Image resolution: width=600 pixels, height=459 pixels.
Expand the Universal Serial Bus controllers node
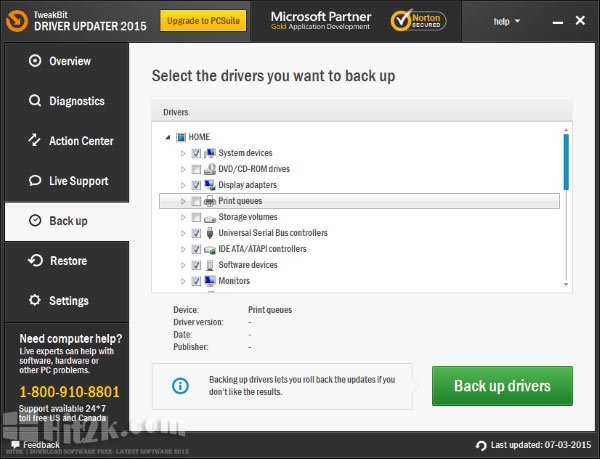click(x=183, y=233)
